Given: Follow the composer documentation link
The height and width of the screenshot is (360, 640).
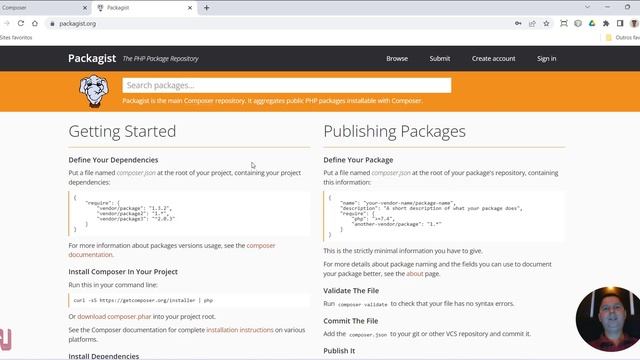Looking at the screenshot, I should coord(172,250).
